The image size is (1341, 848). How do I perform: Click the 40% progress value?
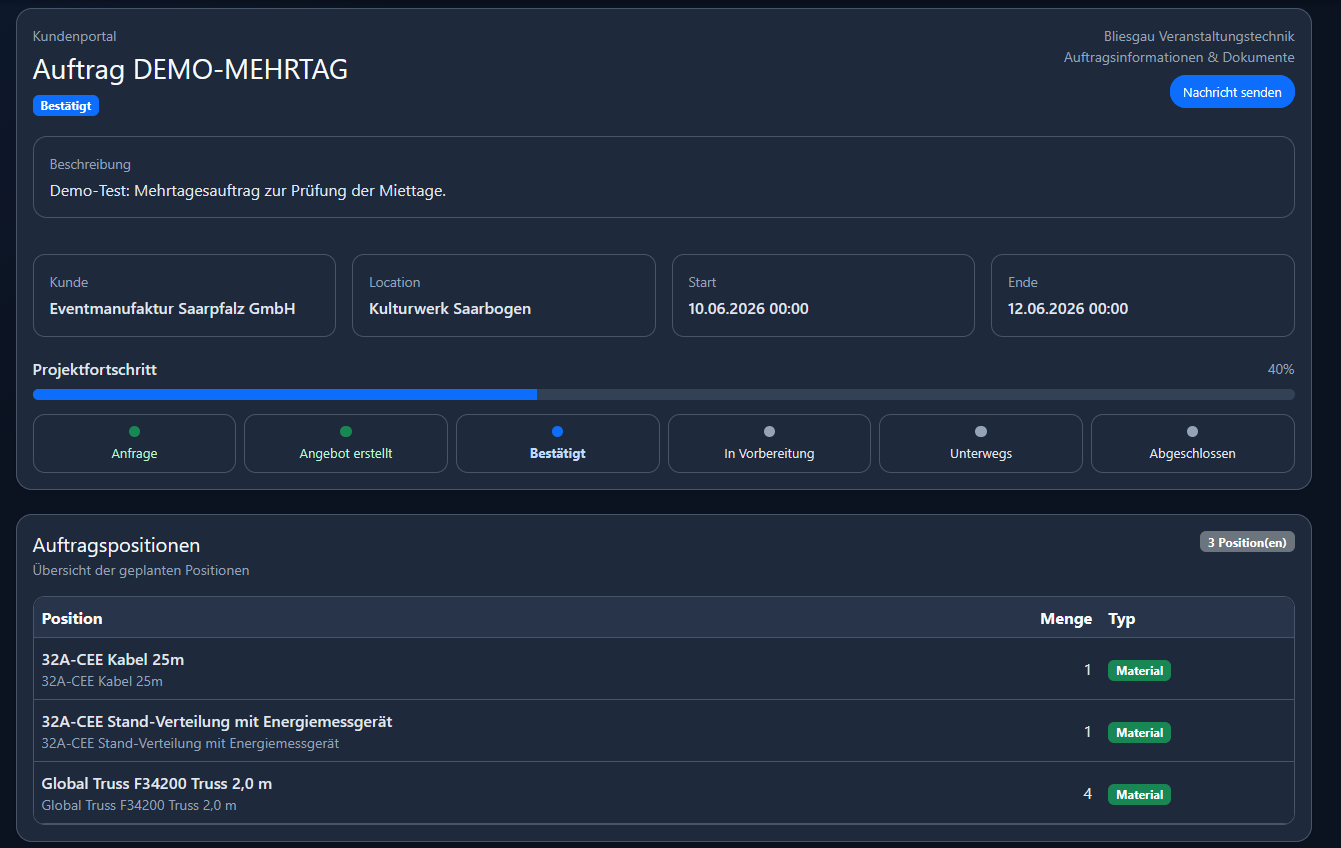coord(1281,370)
